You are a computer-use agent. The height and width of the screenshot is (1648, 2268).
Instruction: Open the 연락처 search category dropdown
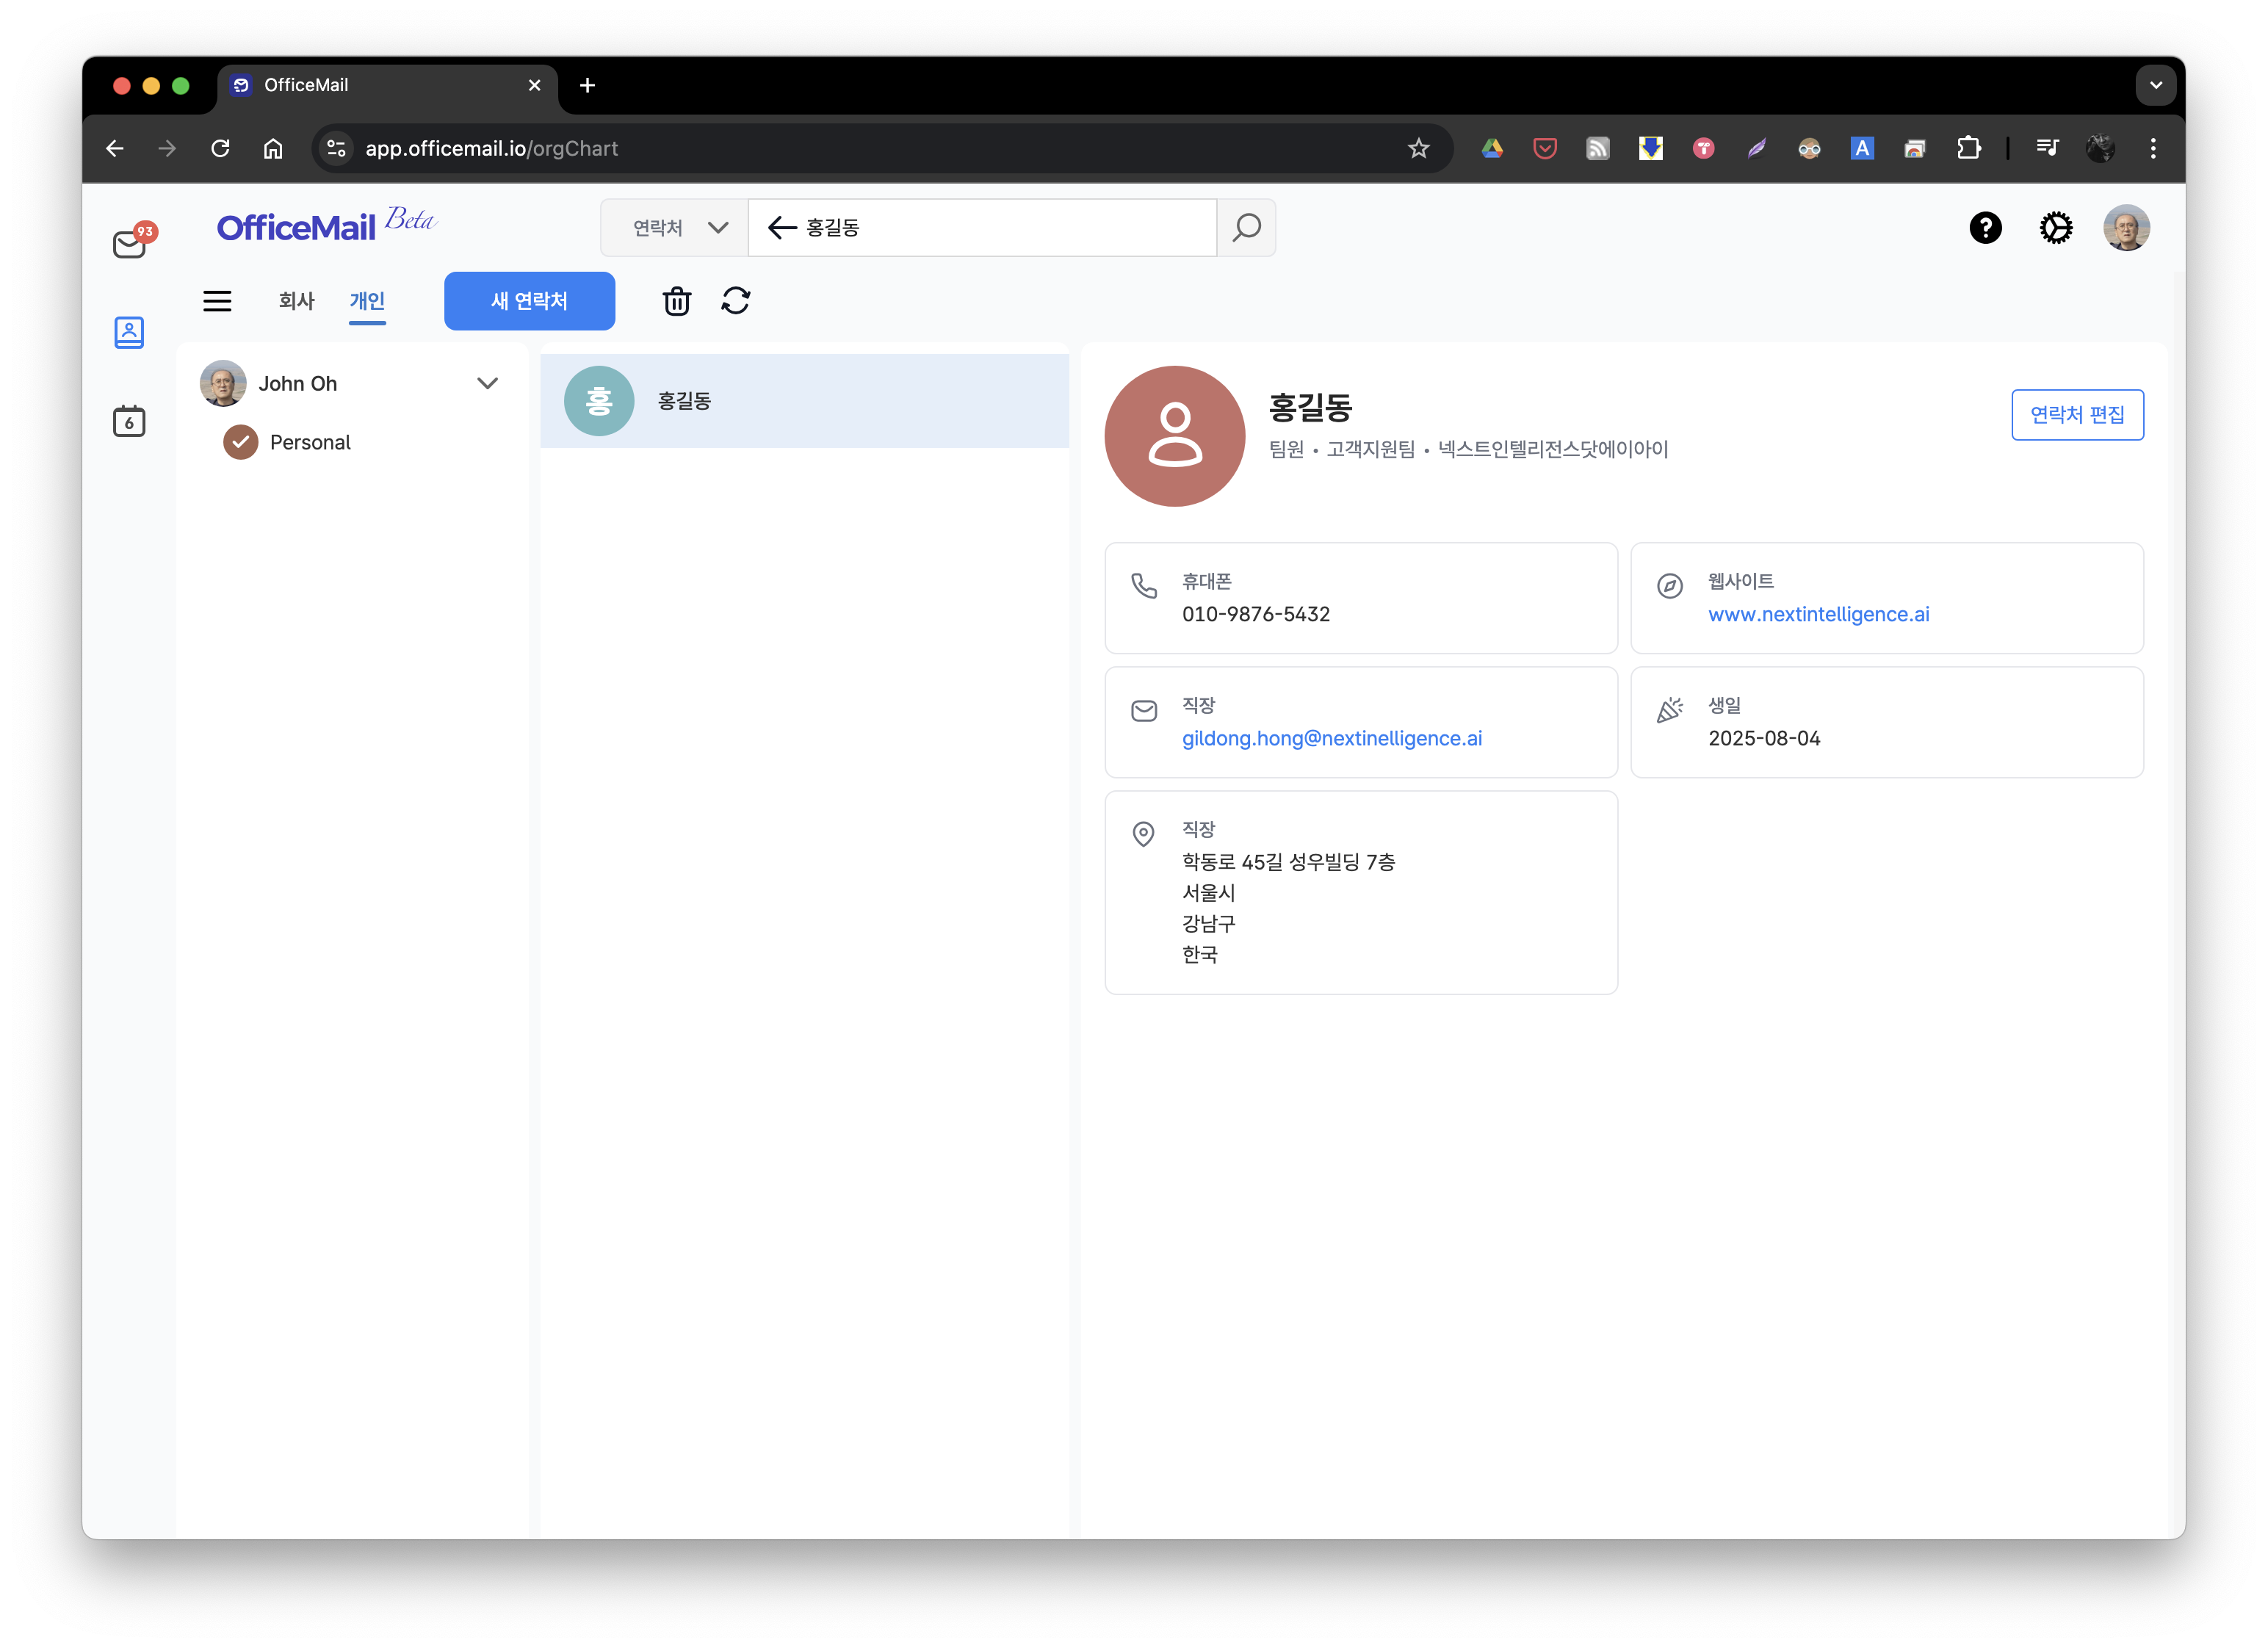point(675,228)
